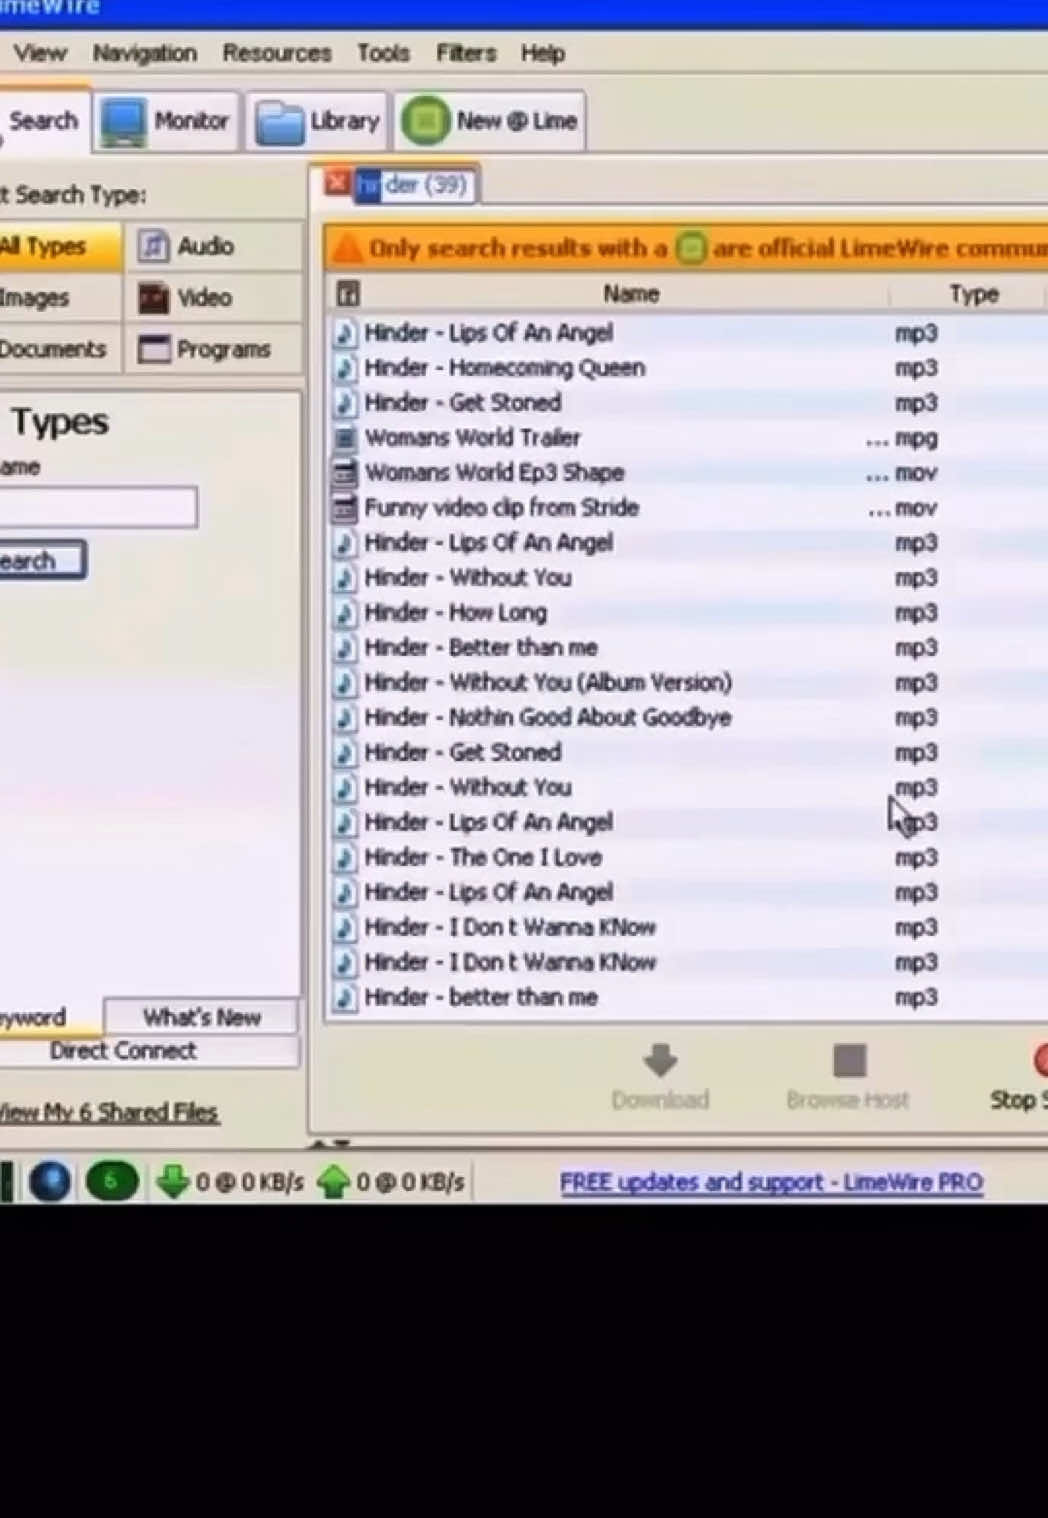Click the Browse Host button
This screenshot has height=1518, width=1048.
848,1077
